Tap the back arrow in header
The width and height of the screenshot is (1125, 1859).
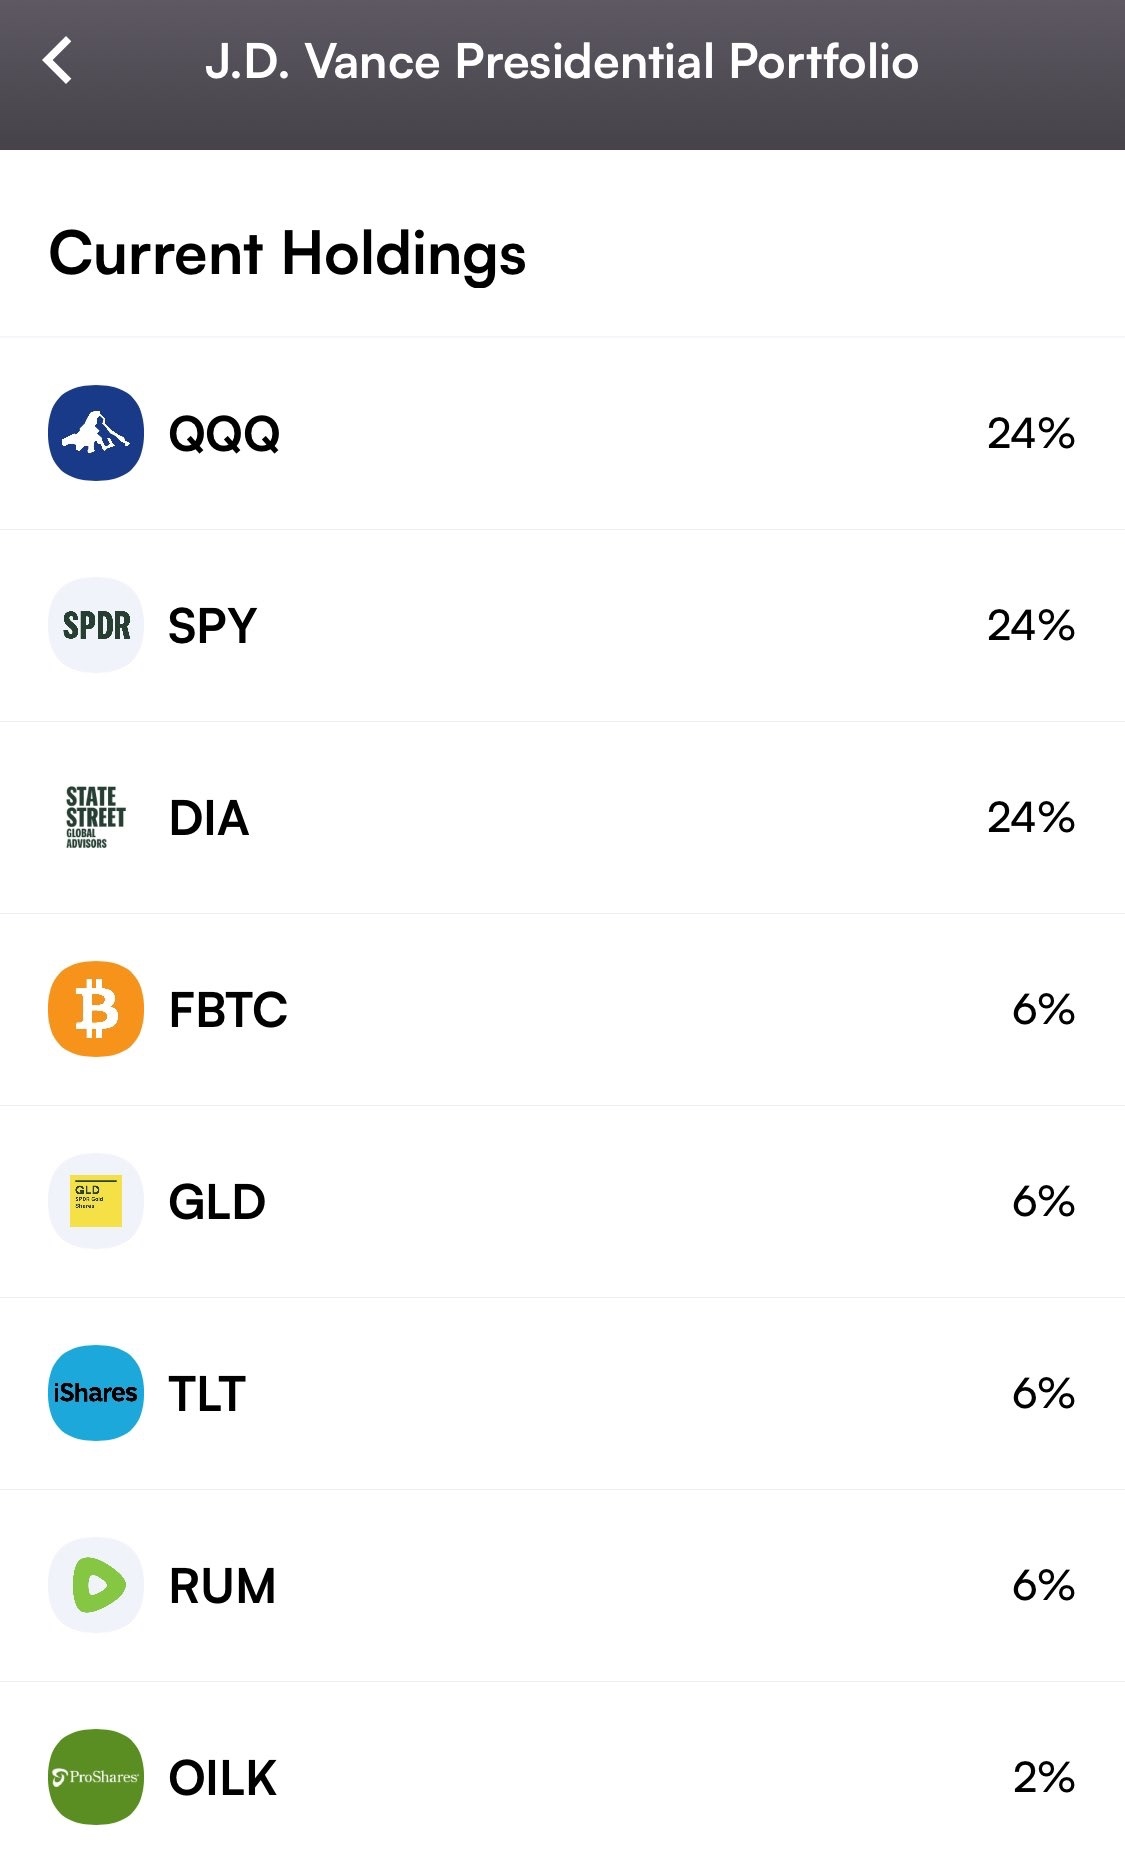(x=58, y=61)
